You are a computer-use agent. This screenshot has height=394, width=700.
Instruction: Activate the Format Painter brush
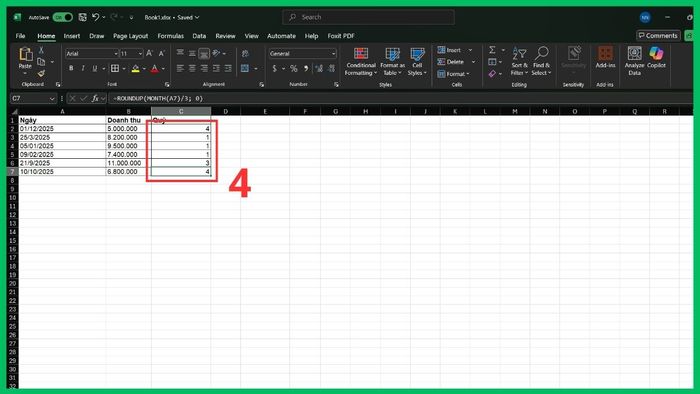point(41,73)
